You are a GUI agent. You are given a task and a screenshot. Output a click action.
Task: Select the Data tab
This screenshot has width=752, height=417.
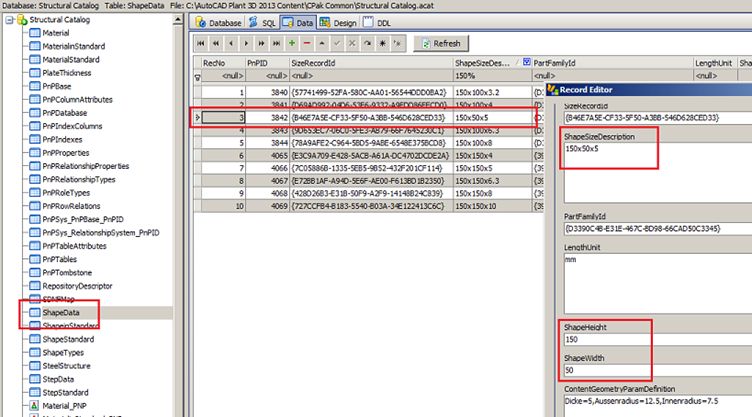pos(298,23)
